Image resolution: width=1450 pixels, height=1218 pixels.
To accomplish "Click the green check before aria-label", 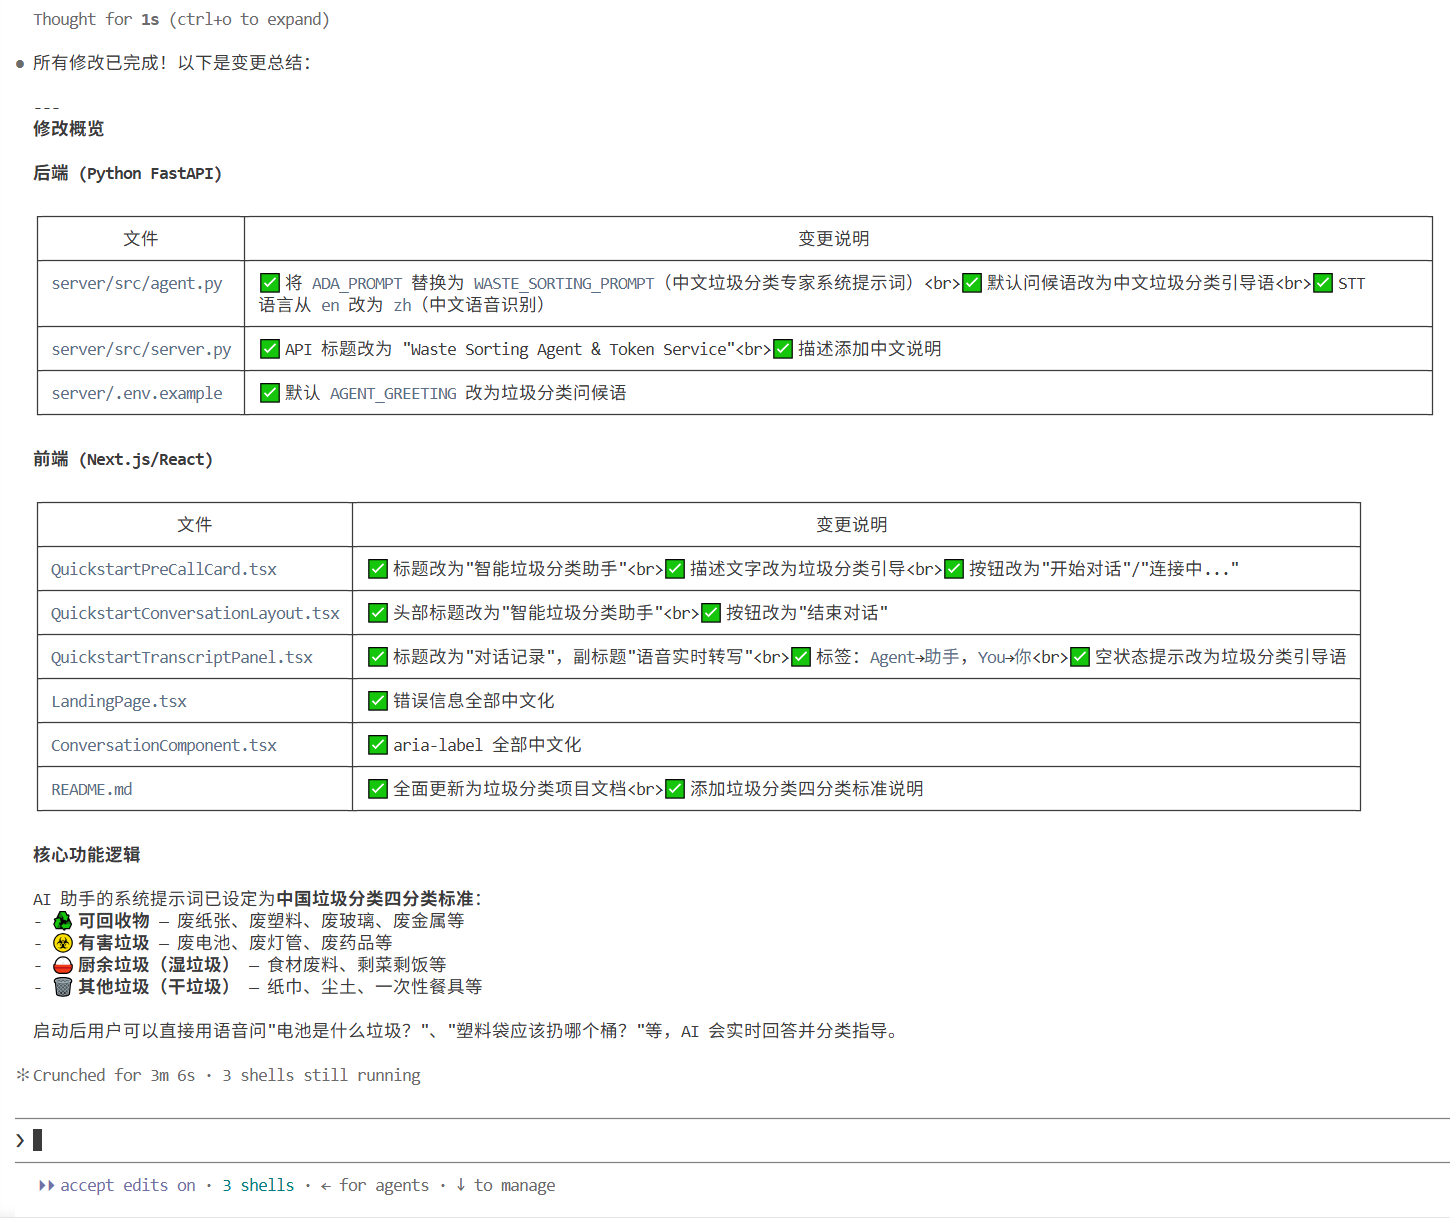I will pyautogui.click(x=378, y=745).
